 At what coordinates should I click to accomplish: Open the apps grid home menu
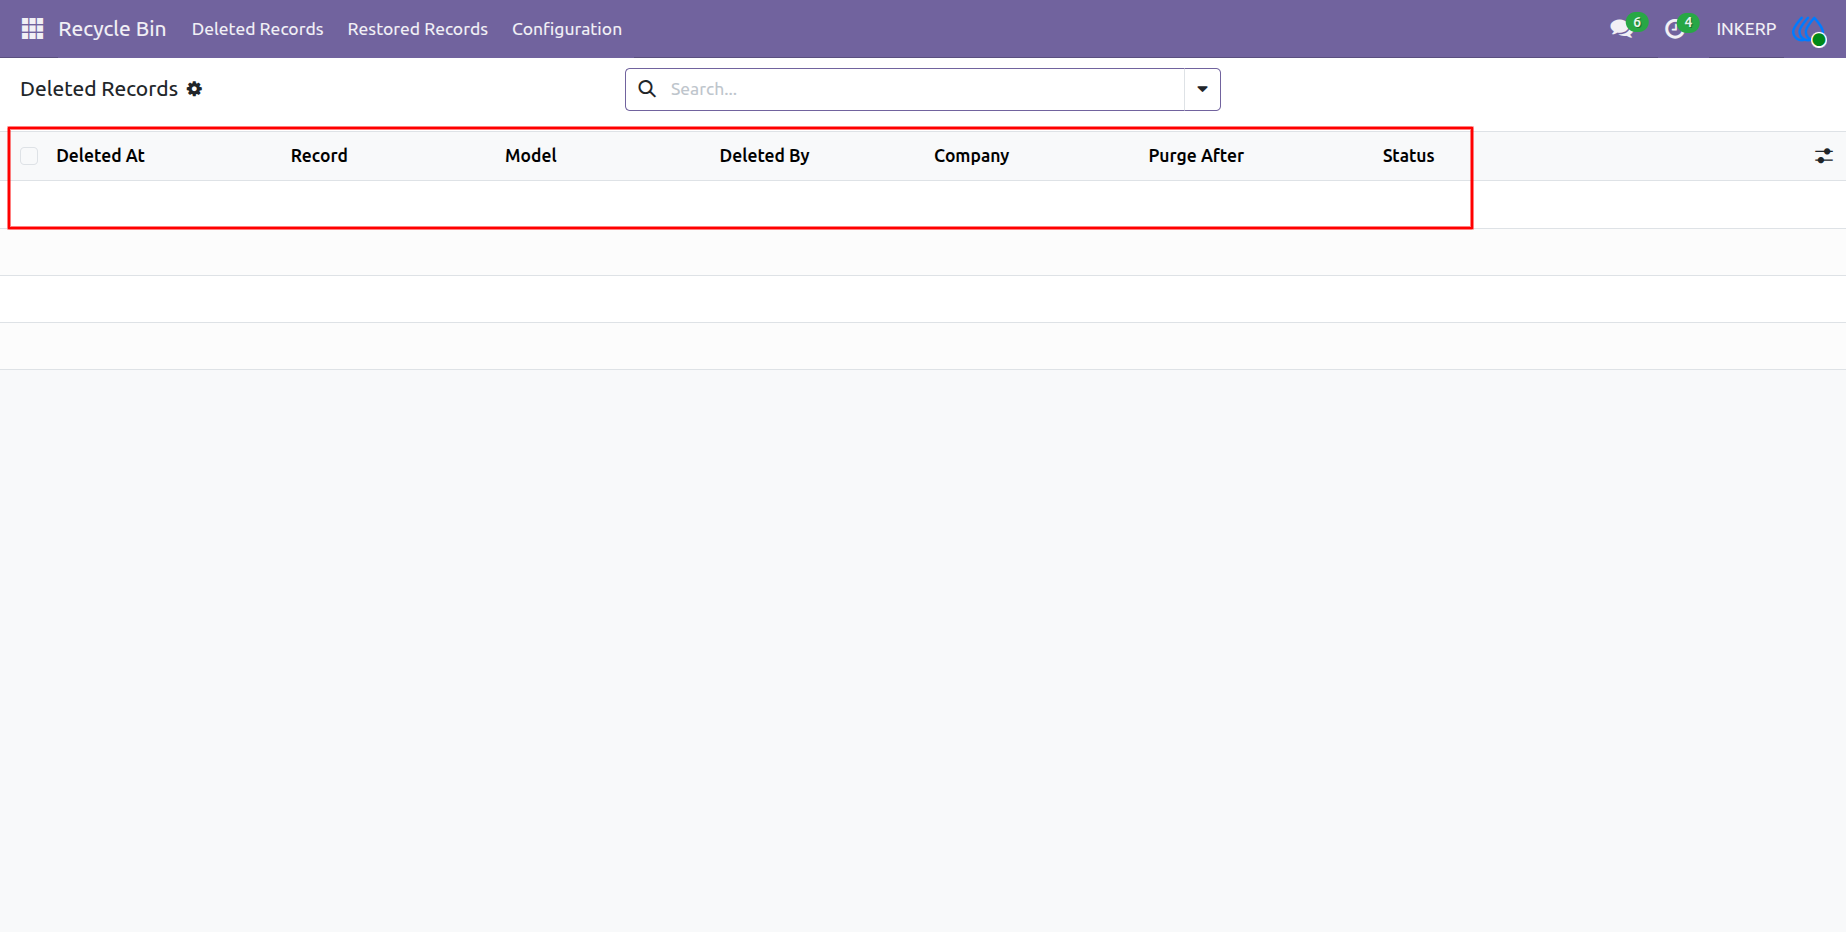point(32,29)
